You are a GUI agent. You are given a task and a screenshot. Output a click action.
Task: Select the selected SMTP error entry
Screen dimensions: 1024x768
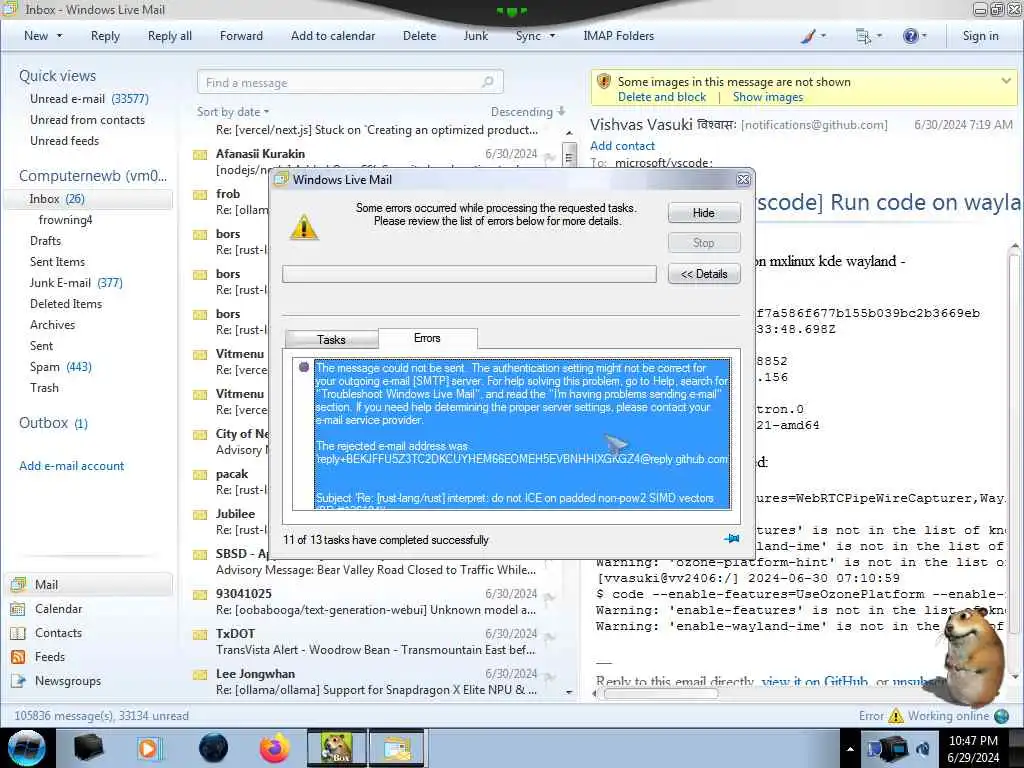(x=522, y=434)
